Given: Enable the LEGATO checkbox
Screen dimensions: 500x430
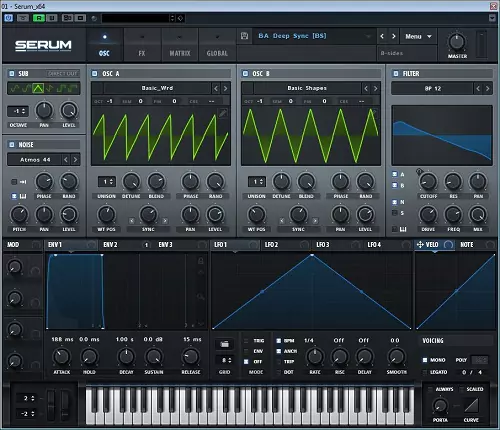Looking at the screenshot, I should (425, 372).
